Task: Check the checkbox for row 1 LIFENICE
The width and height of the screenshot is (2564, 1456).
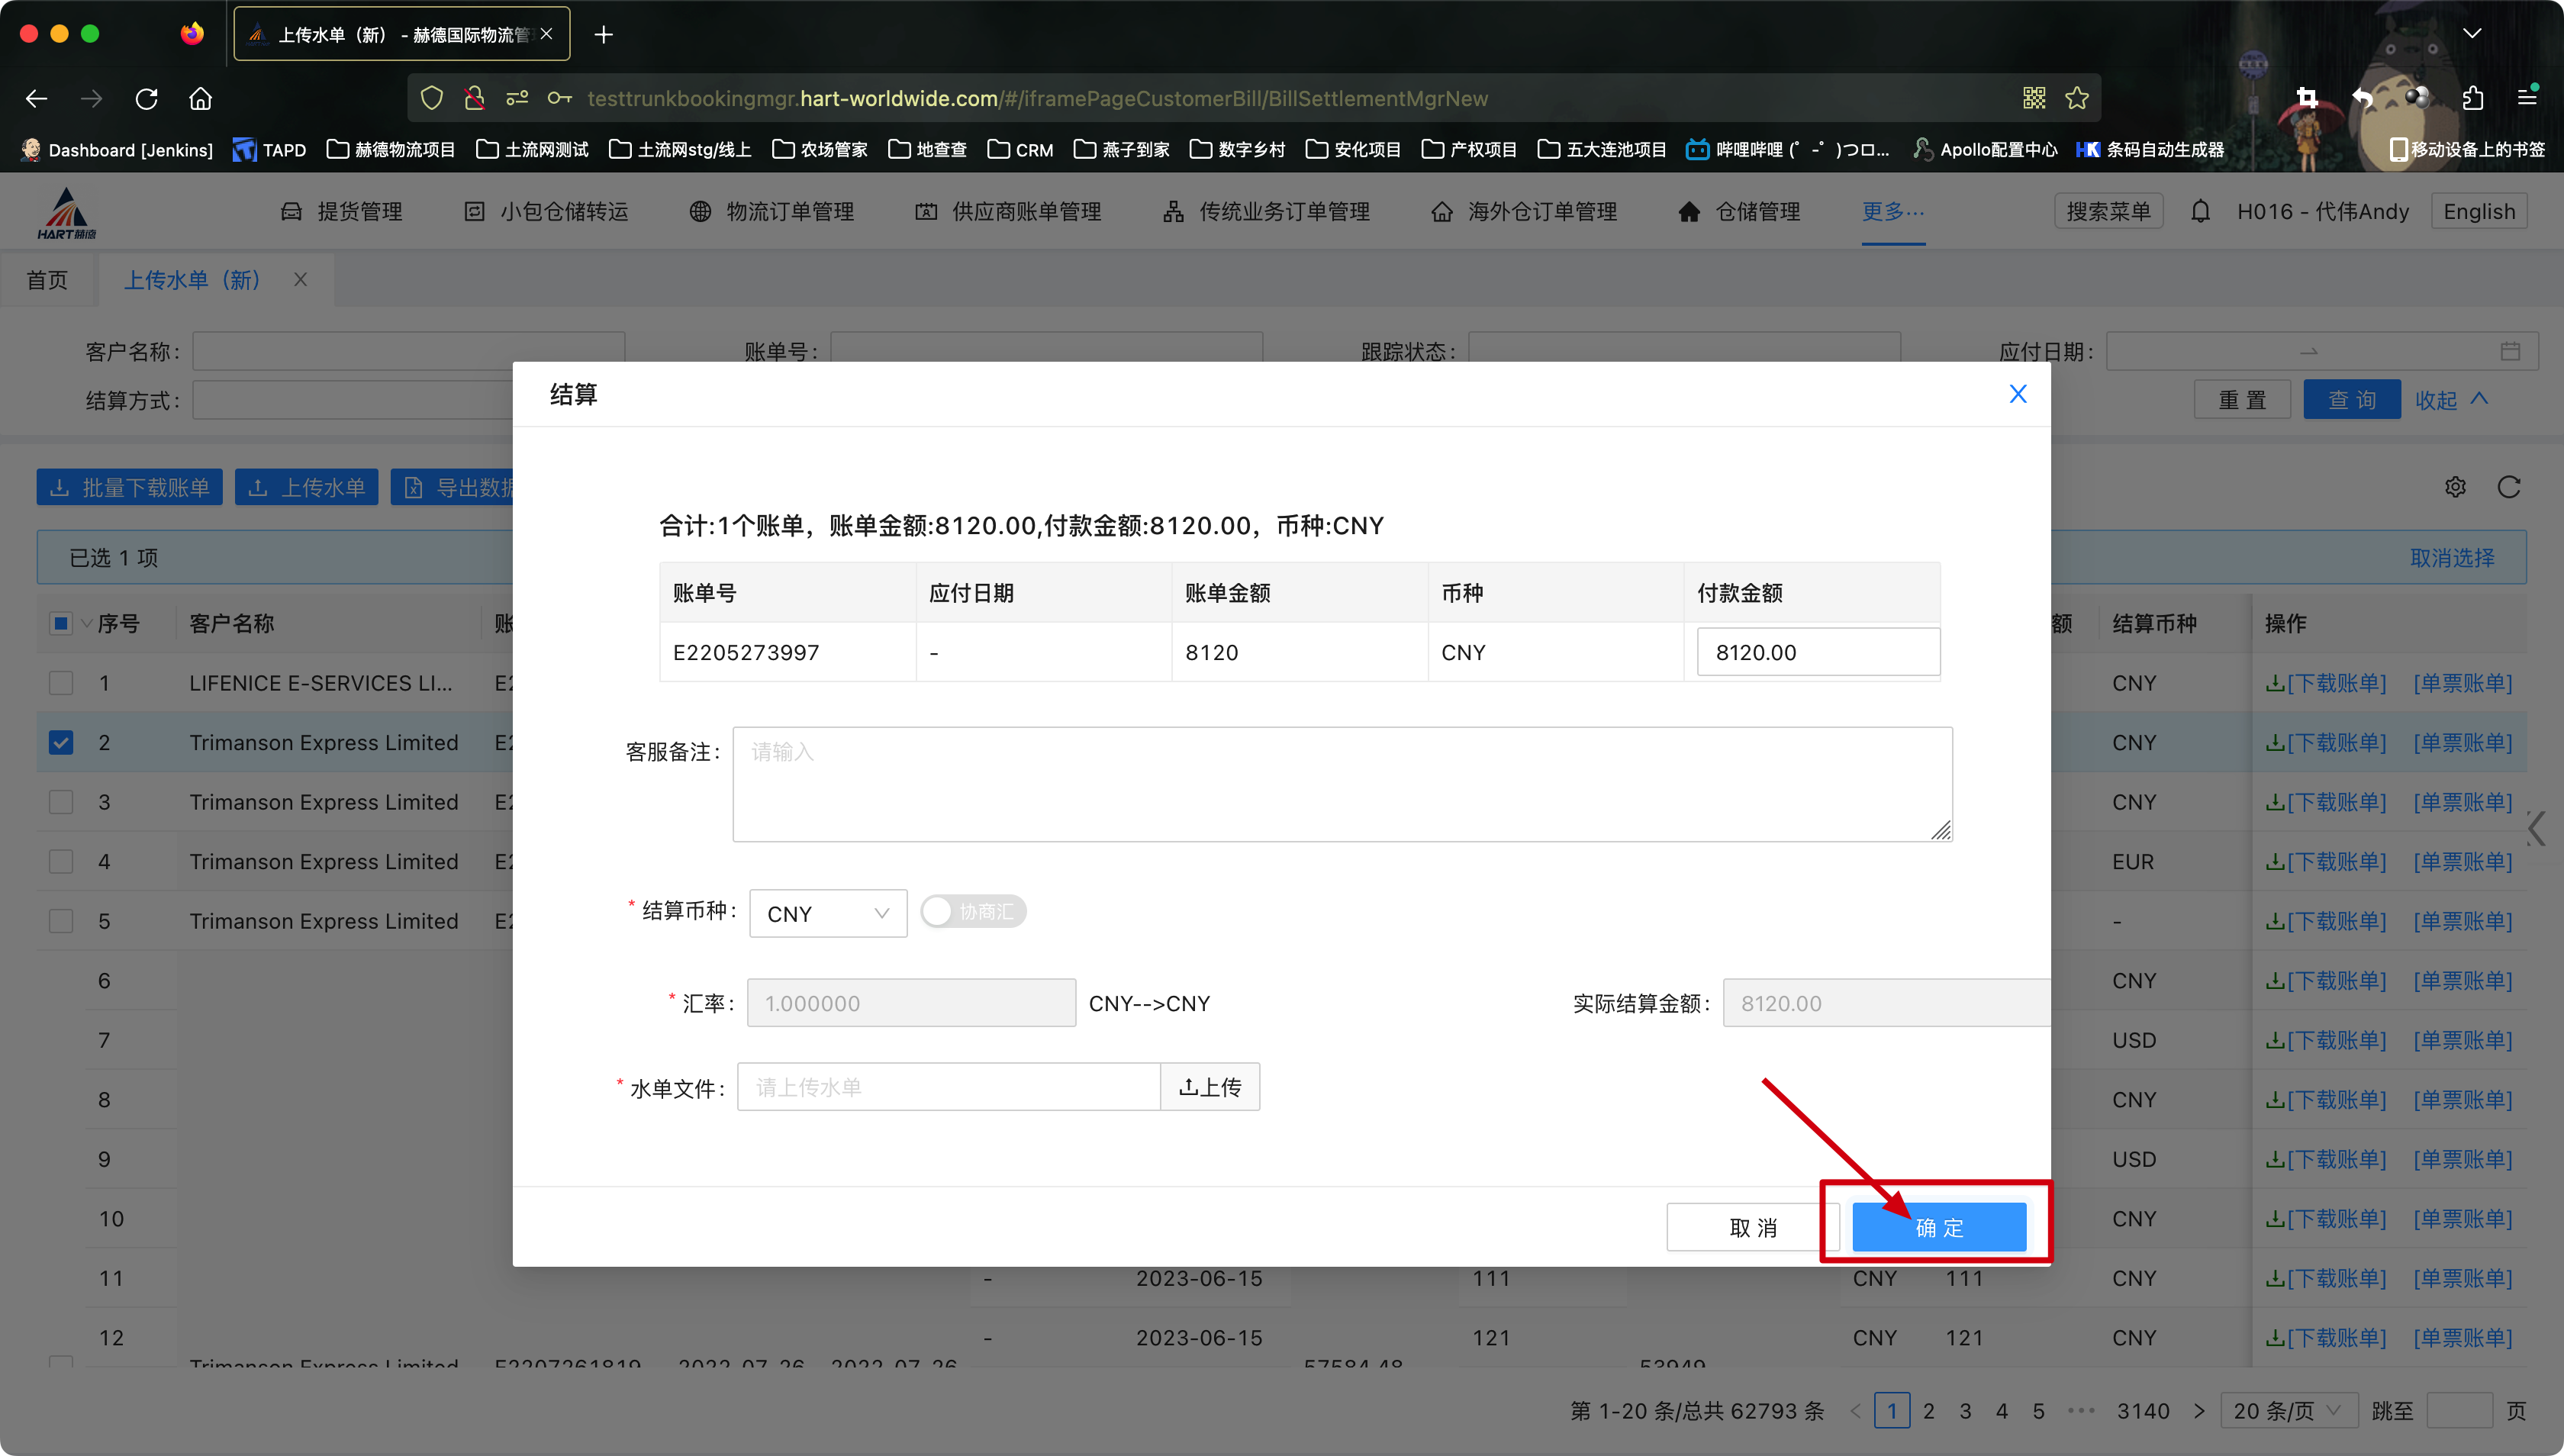Action: point(61,683)
